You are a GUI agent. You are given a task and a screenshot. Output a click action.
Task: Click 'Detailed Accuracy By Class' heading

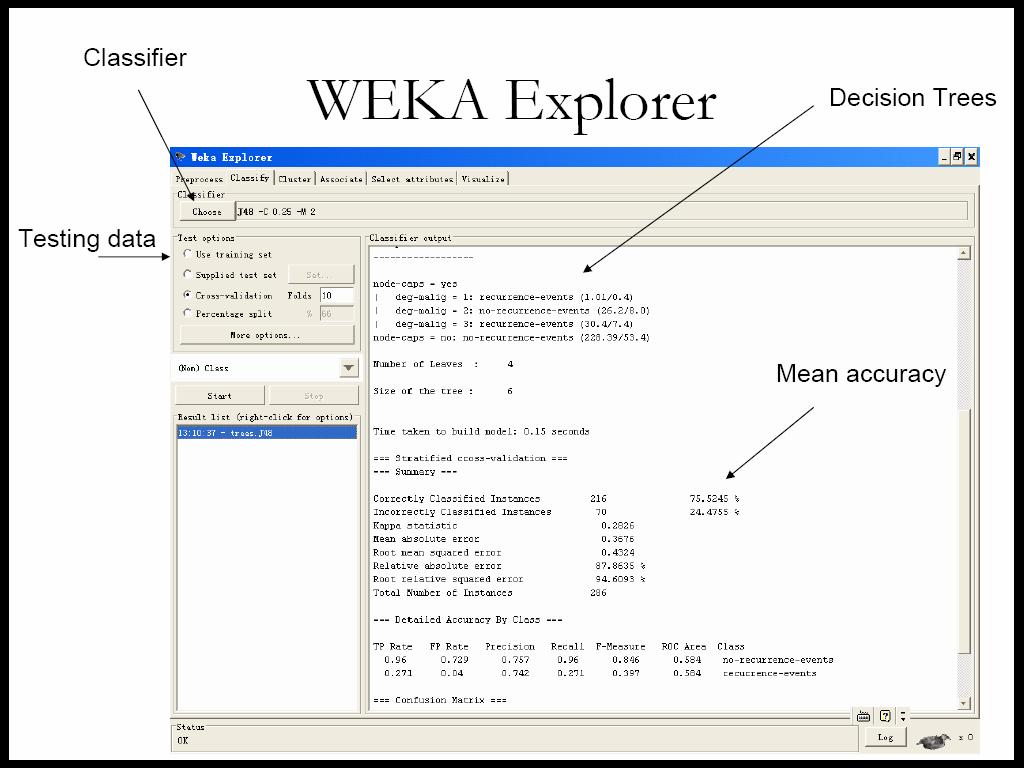[468, 620]
